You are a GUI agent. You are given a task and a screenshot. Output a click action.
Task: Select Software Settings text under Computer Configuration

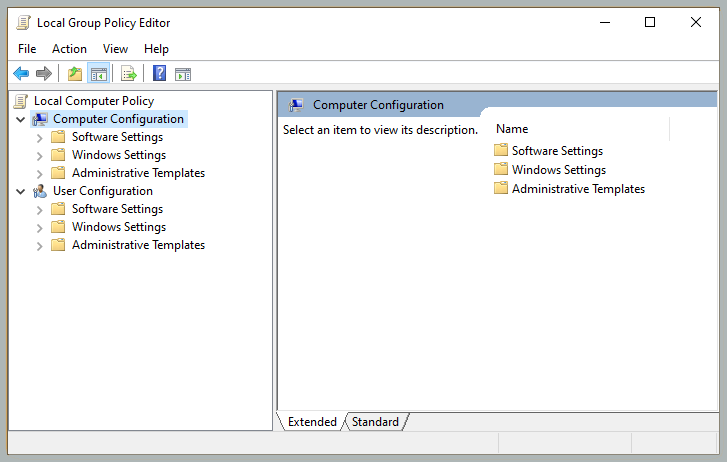click(x=117, y=137)
